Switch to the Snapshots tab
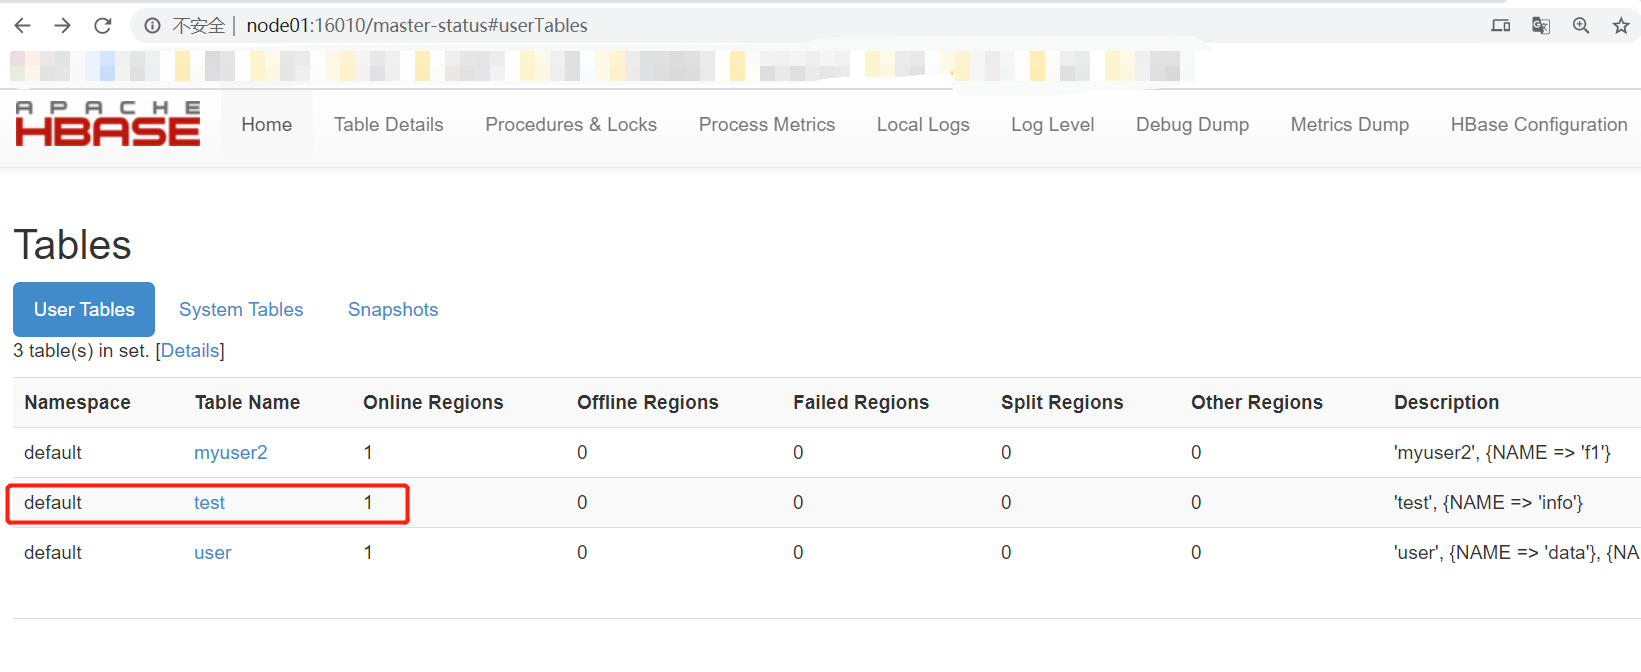Viewport: 1641px width, 672px height. (393, 309)
